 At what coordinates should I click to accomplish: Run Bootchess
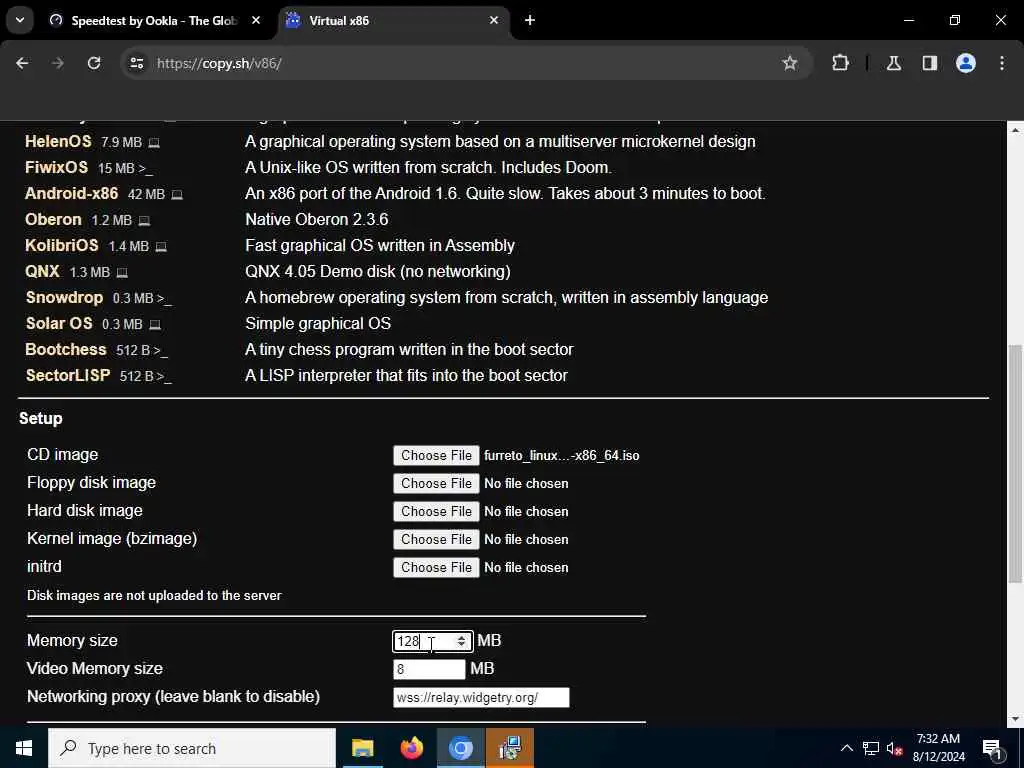click(x=65, y=349)
